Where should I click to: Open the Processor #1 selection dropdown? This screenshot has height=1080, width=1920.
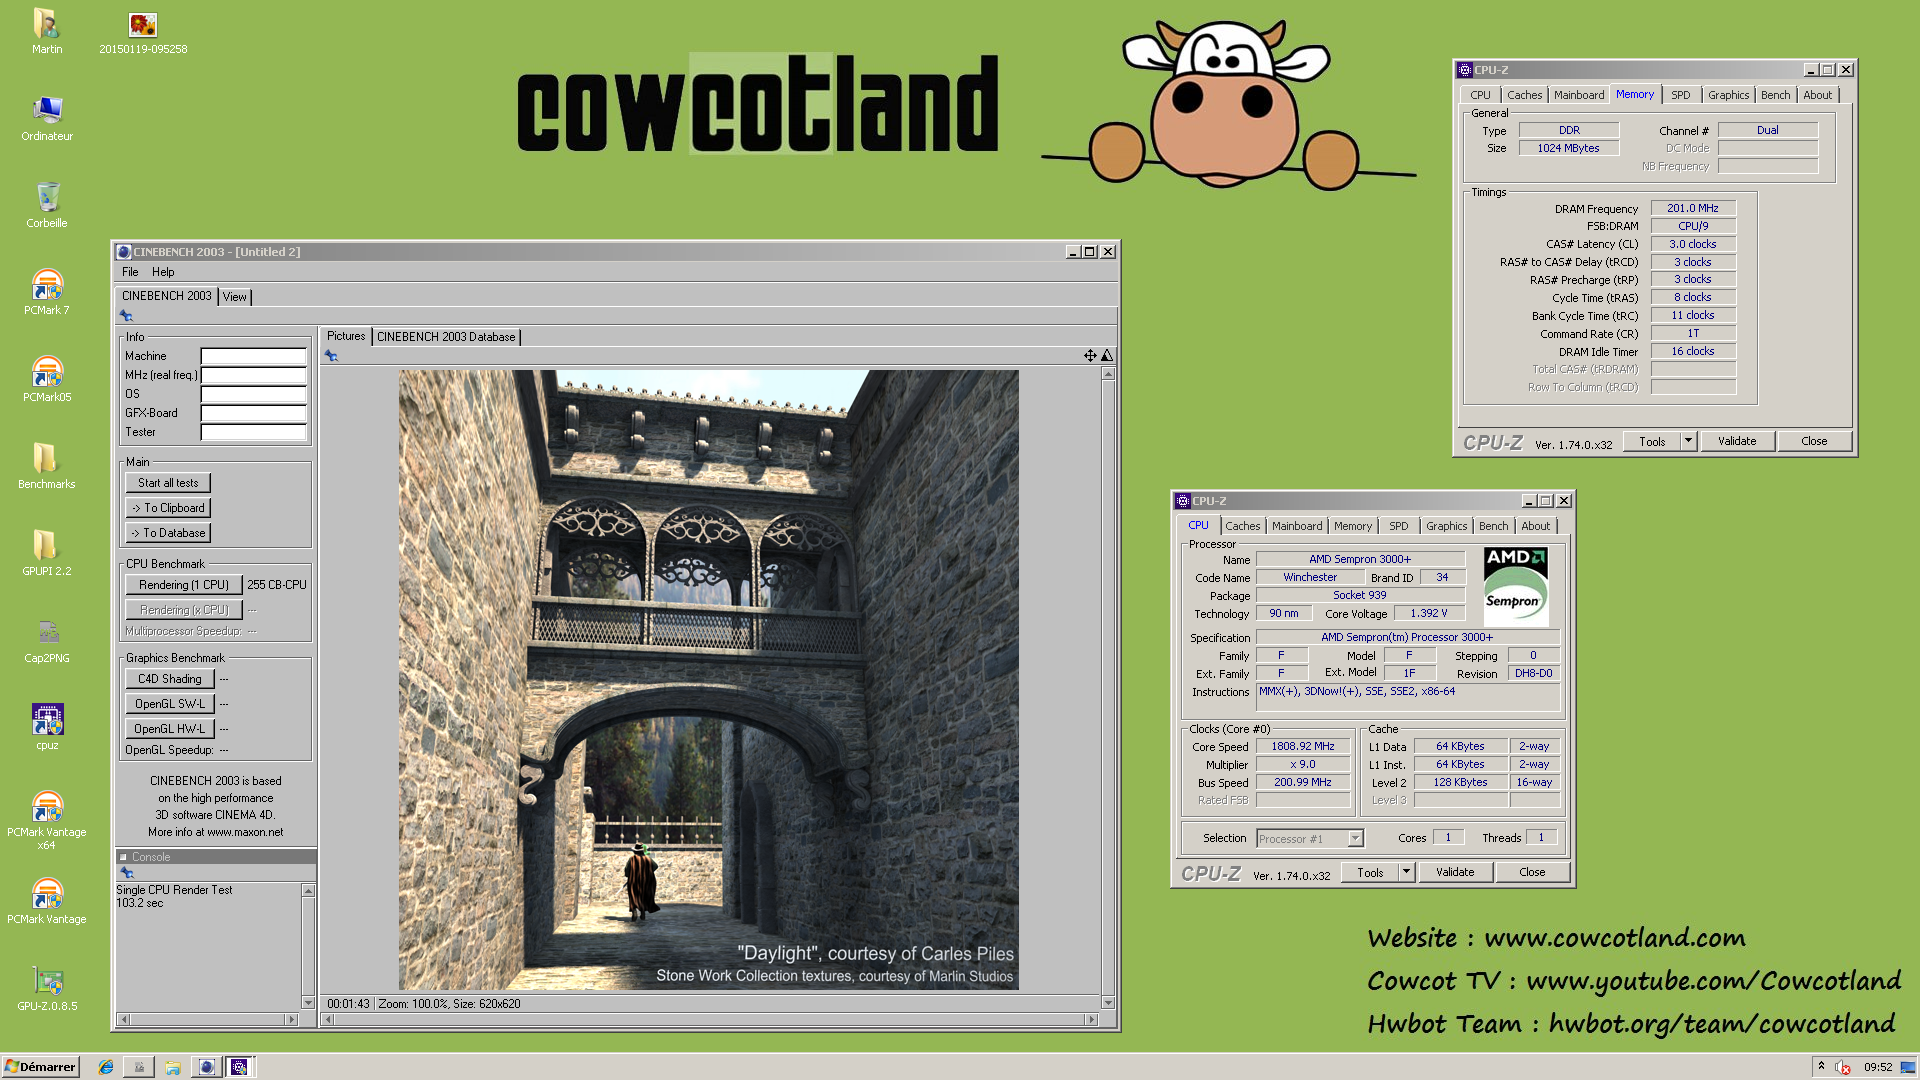click(1310, 839)
